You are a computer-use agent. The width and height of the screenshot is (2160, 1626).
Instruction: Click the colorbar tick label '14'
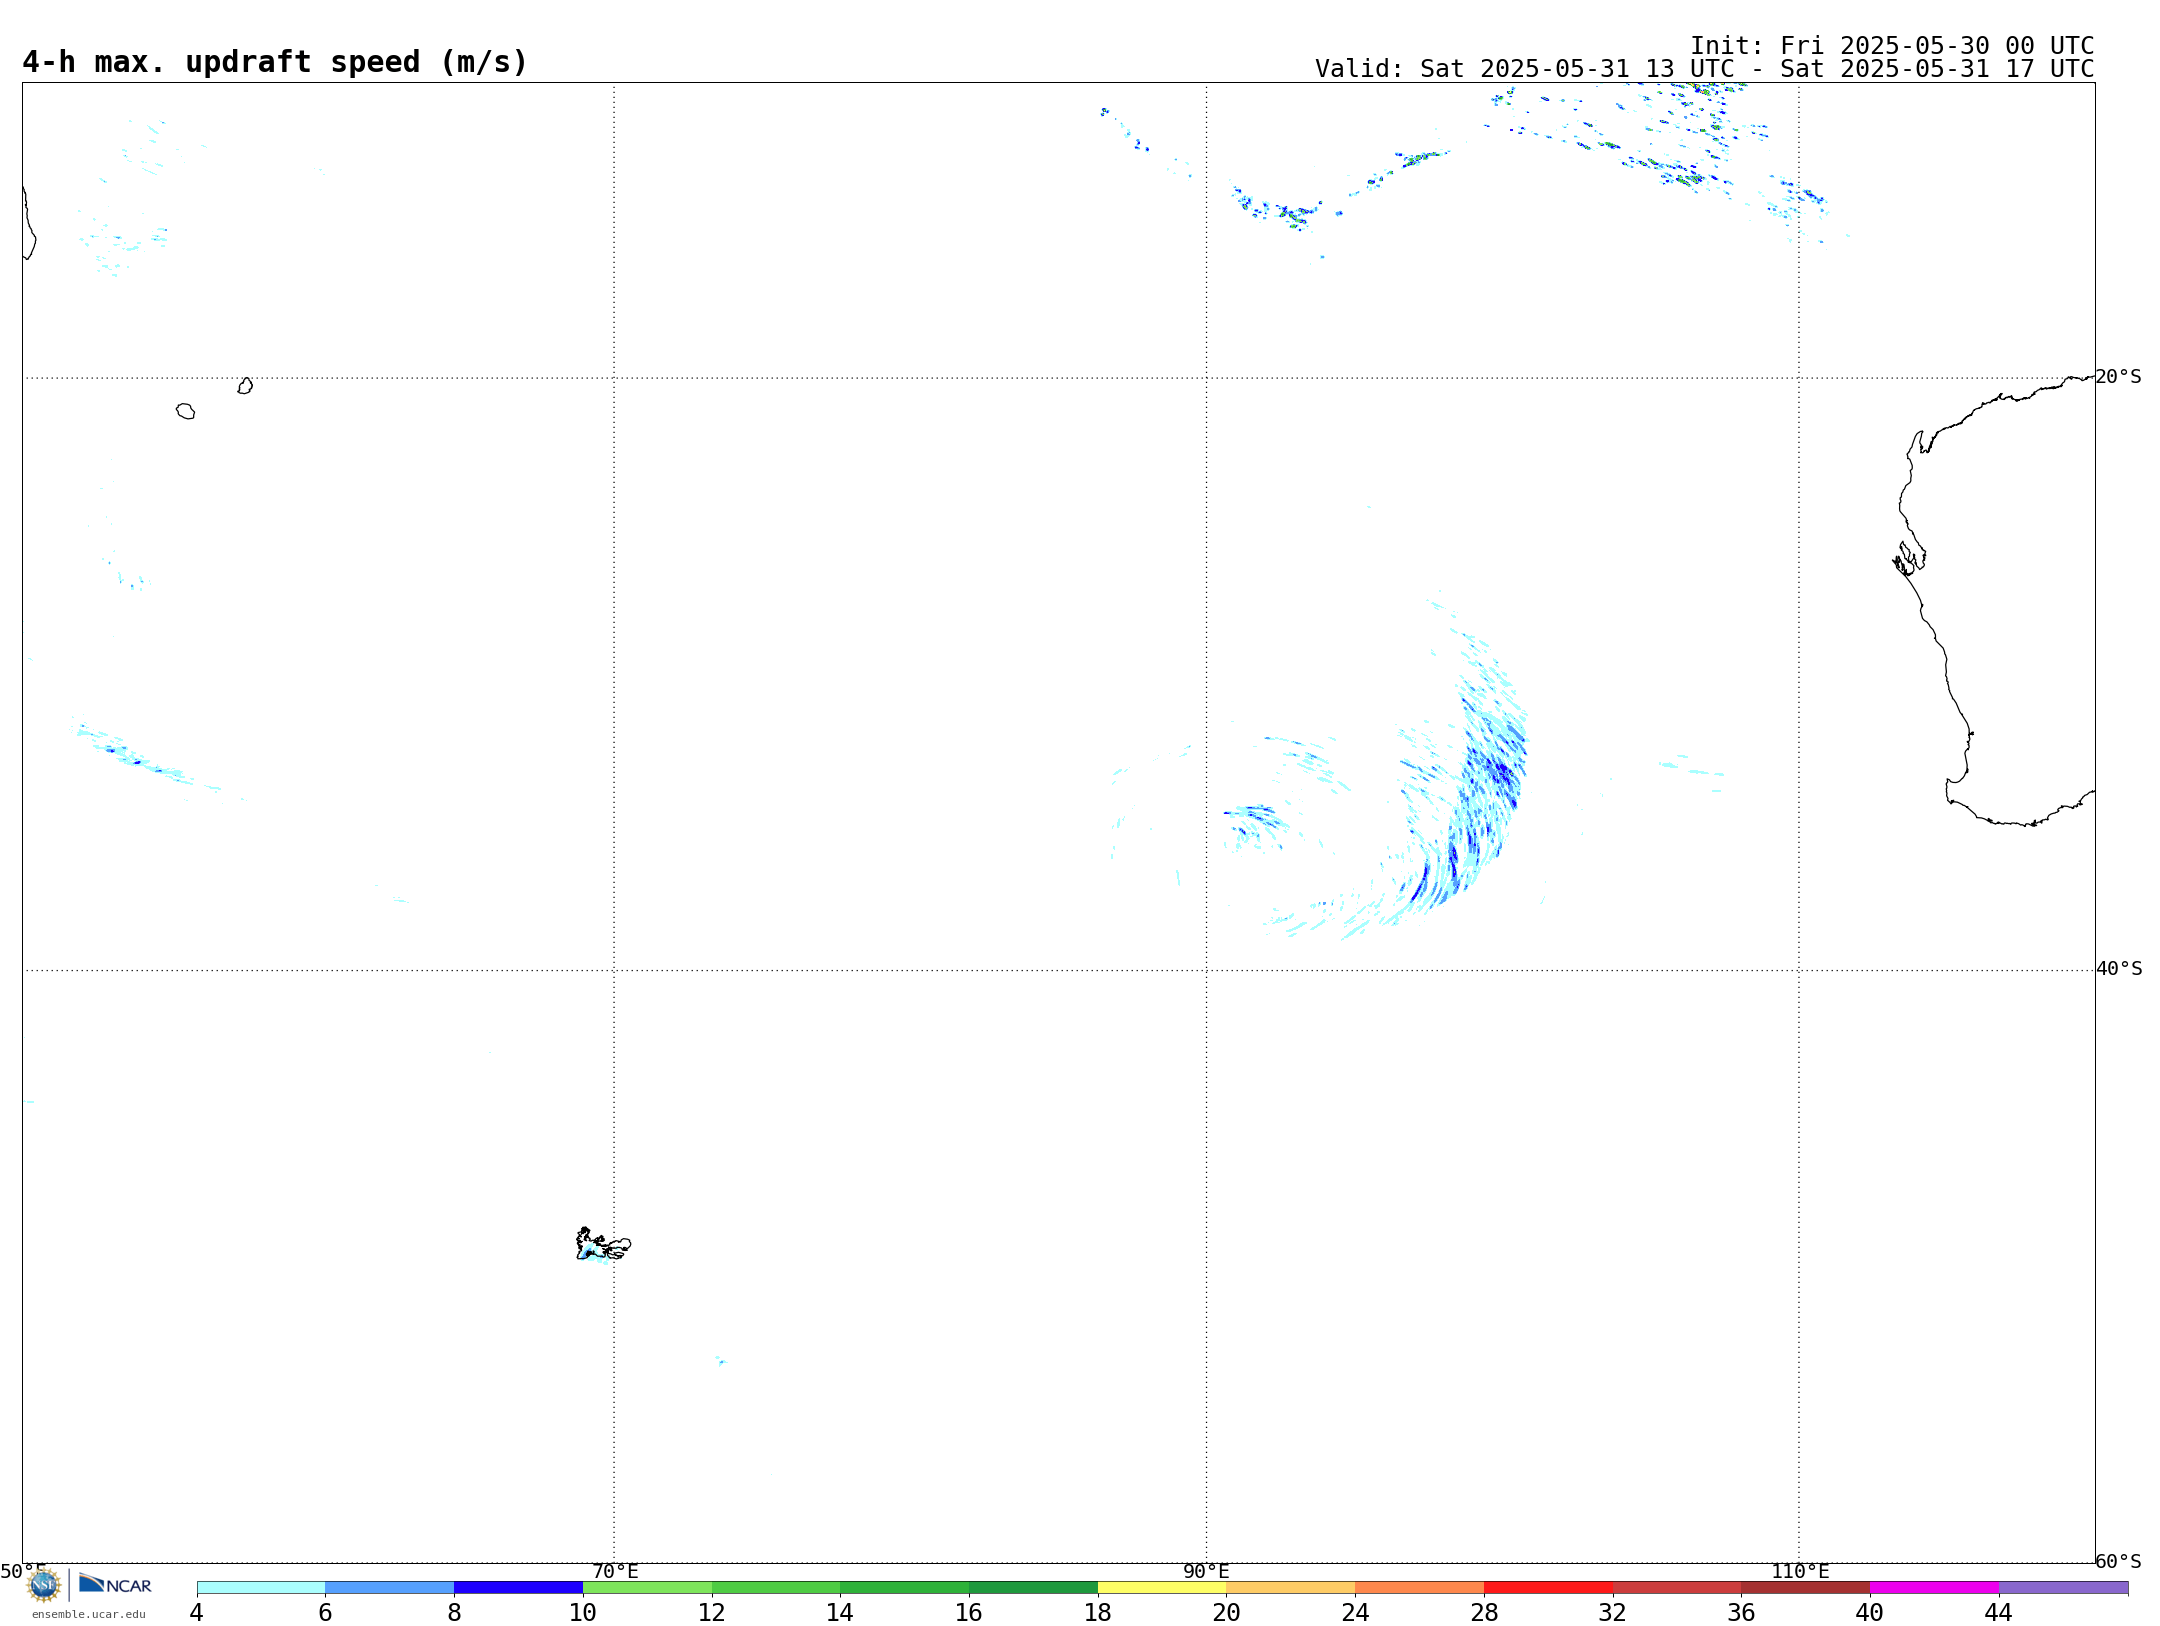tap(840, 1612)
